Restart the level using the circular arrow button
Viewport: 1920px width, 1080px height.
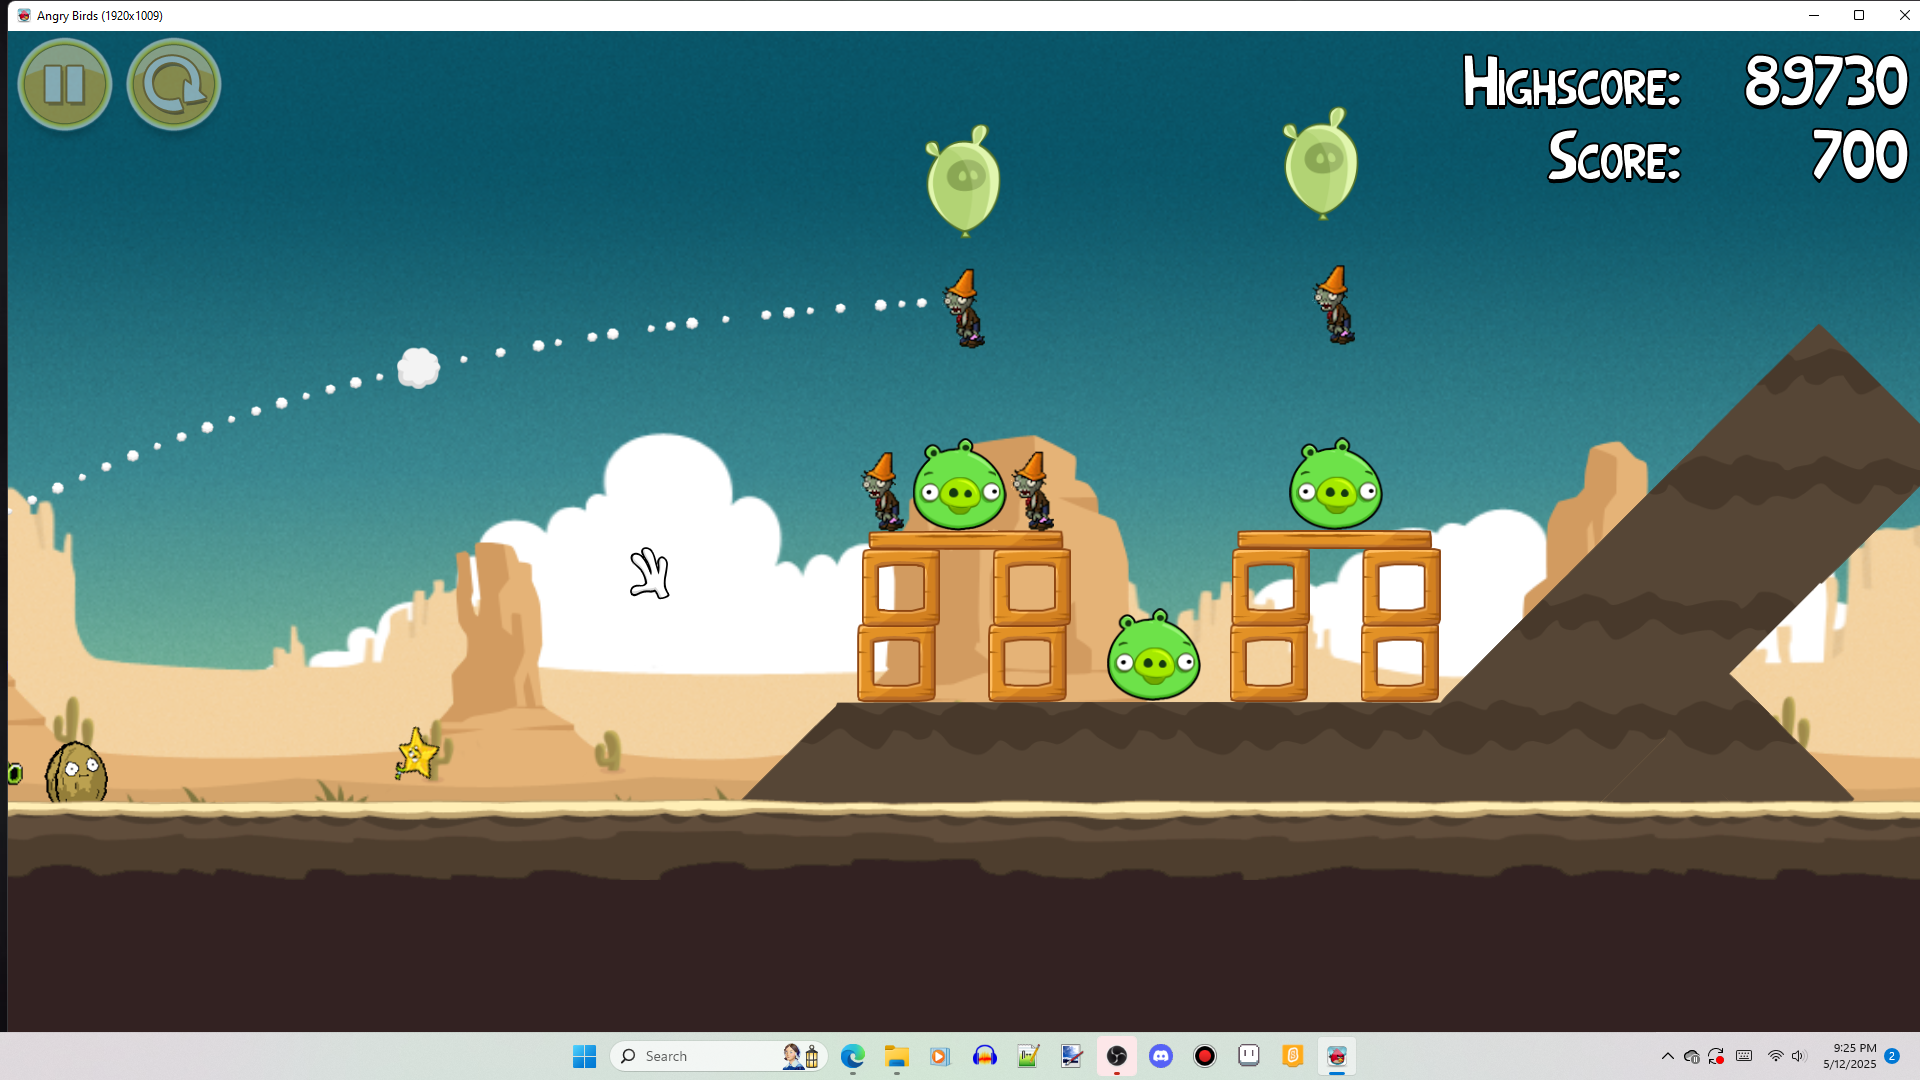pyautogui.click(x=174, y=84)
